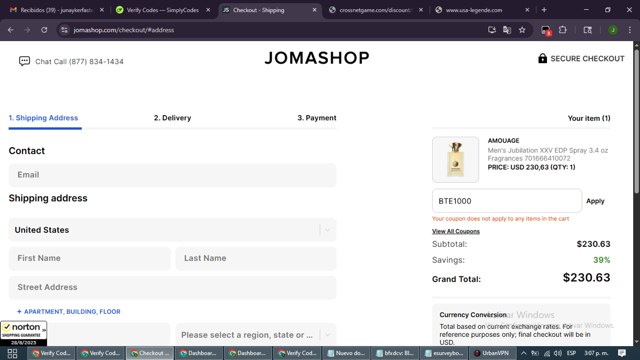The width and height of the screenshot is (640, 360).
Task: Click the ESP language indicator
Action: (x=571, y=353)
